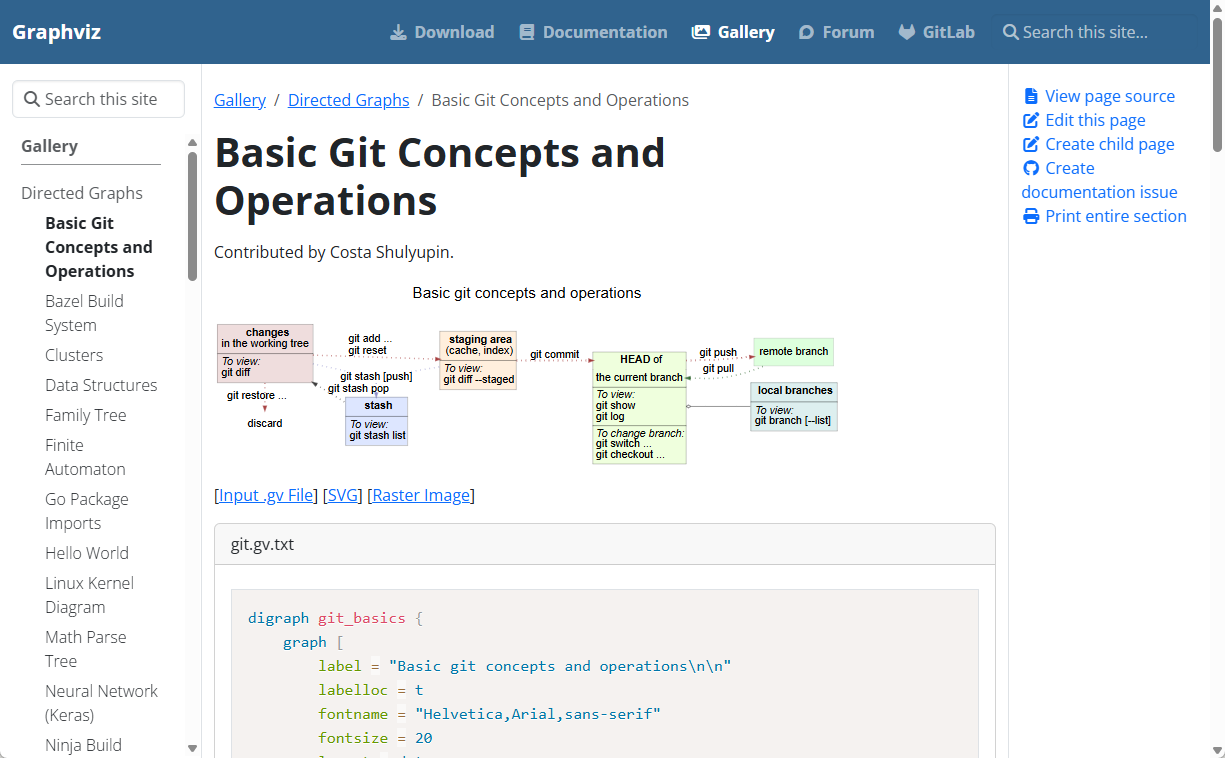The image size is (1225, 758).
Task: Click the page scrollbar thumb
Action: 1217,84
